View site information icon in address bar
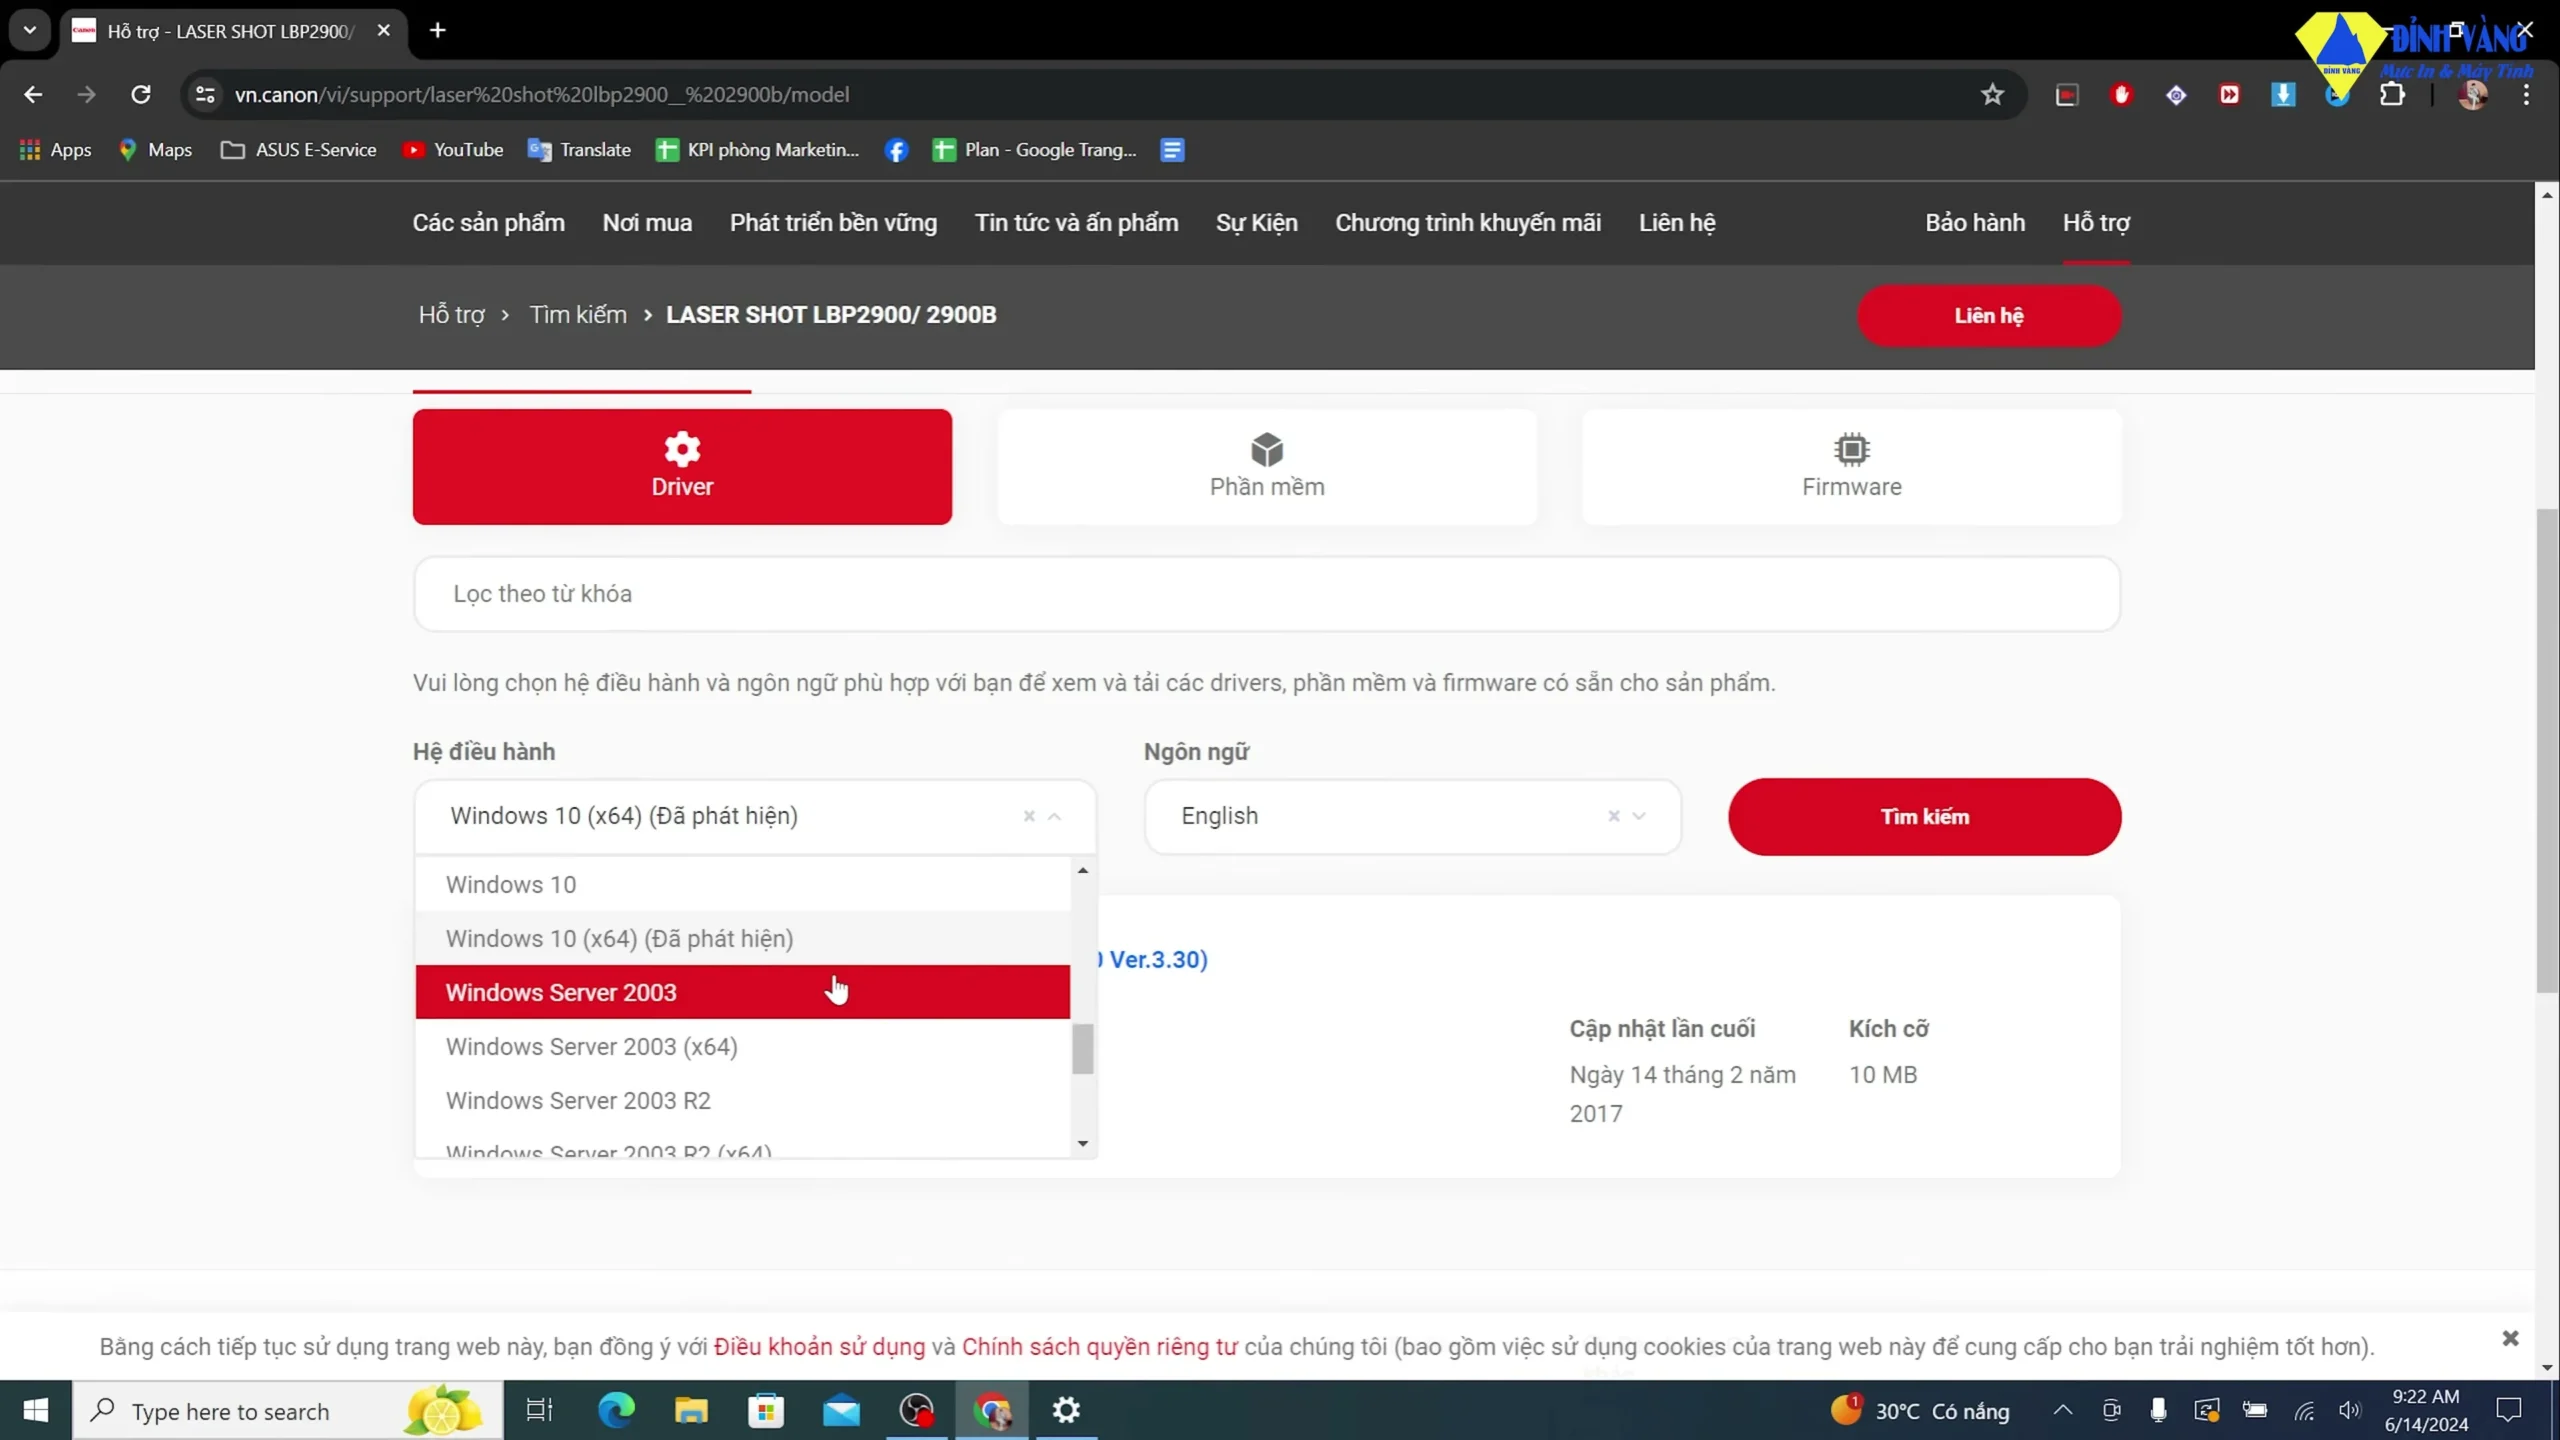 (205, 94)
